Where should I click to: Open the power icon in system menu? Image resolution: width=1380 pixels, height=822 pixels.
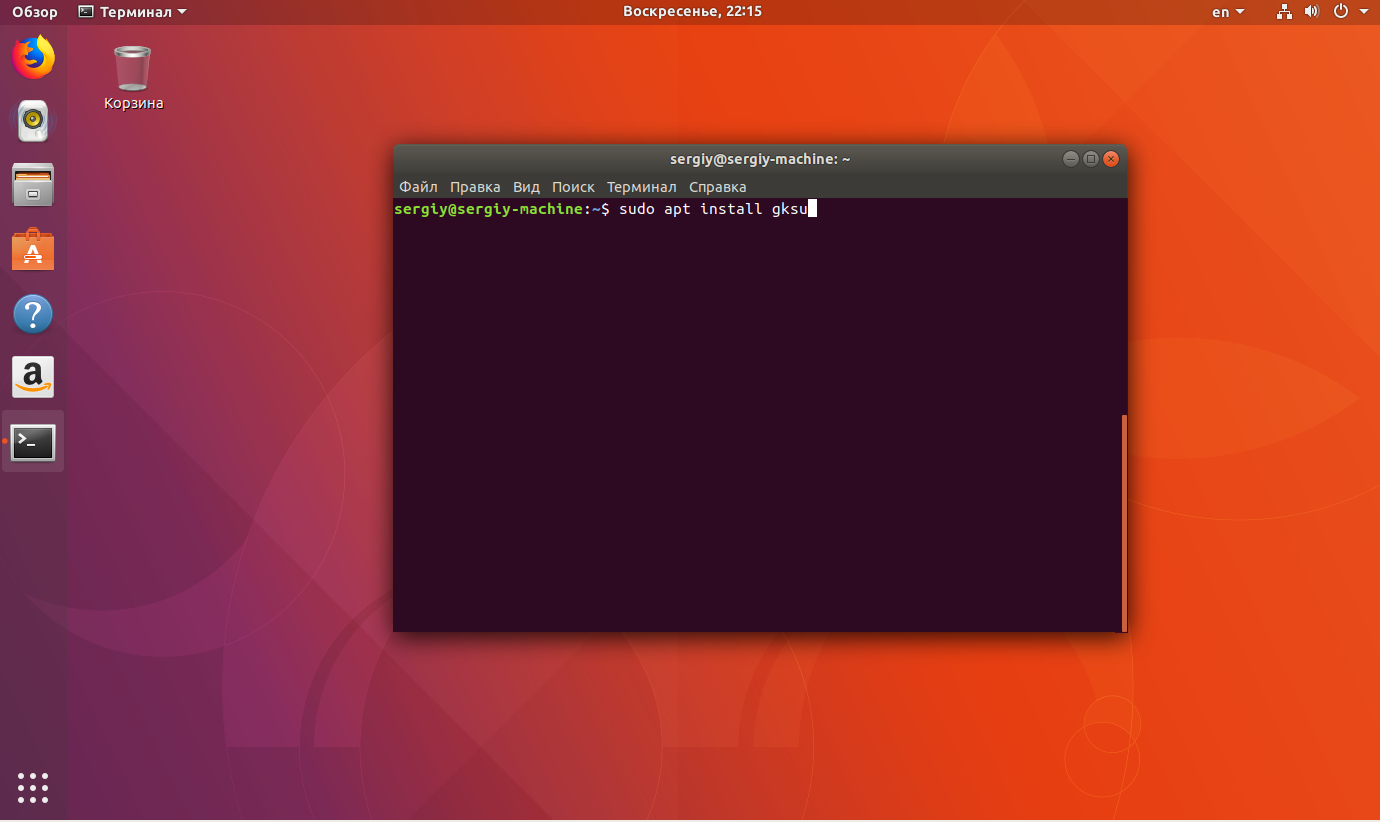(1341, 12)
